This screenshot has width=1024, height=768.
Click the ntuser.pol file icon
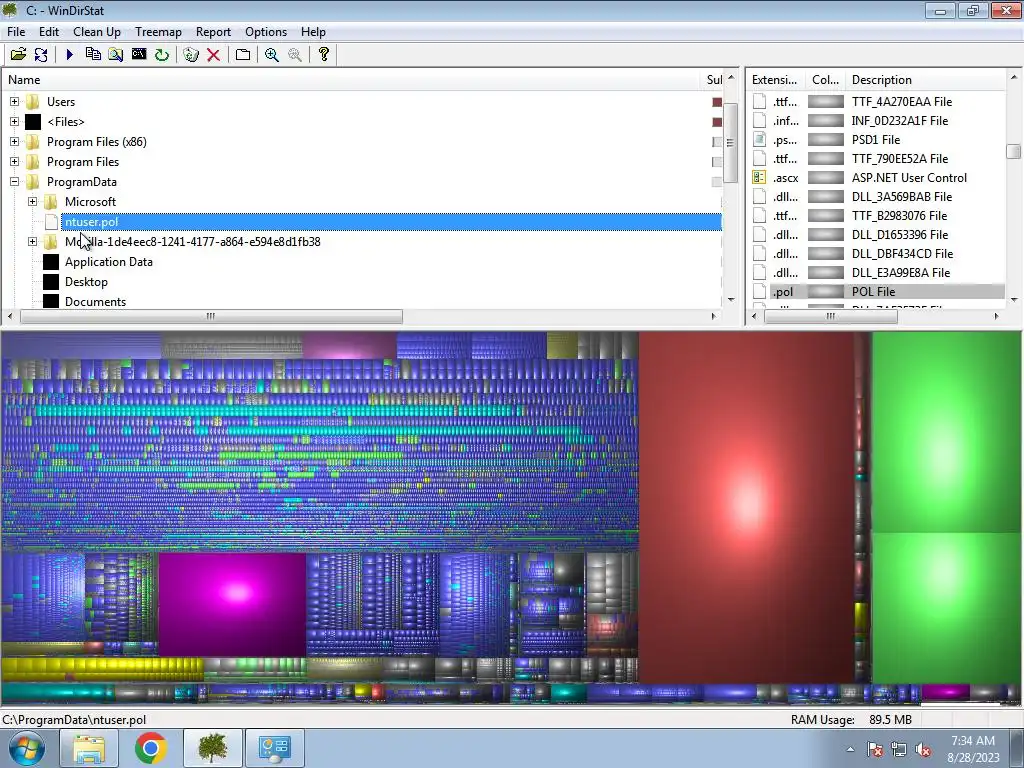click(52, 222)
